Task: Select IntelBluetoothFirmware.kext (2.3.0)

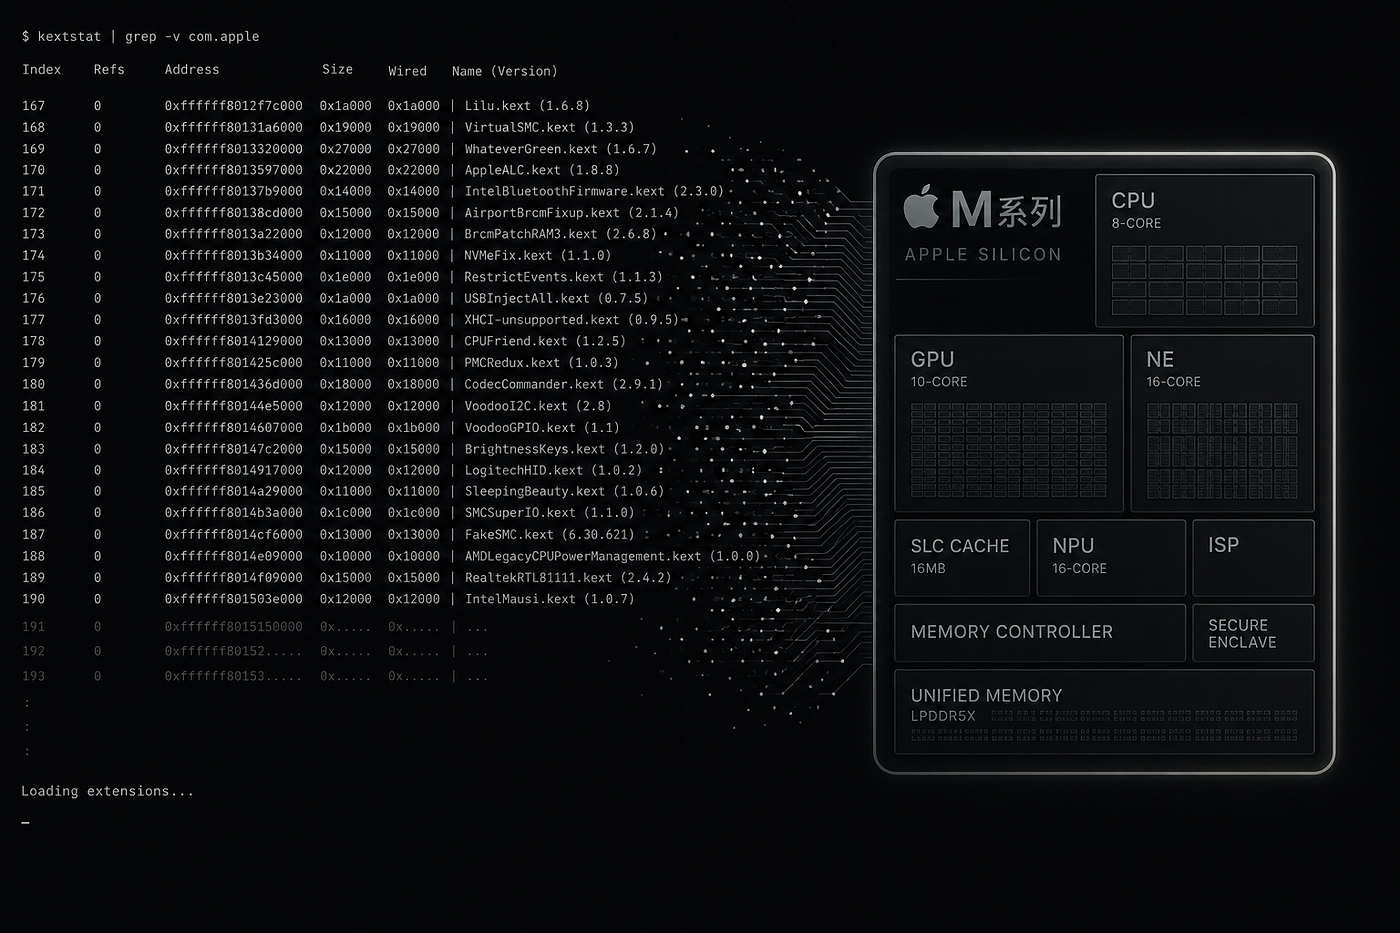Action: pyautogui.click(x=594, y=191)
